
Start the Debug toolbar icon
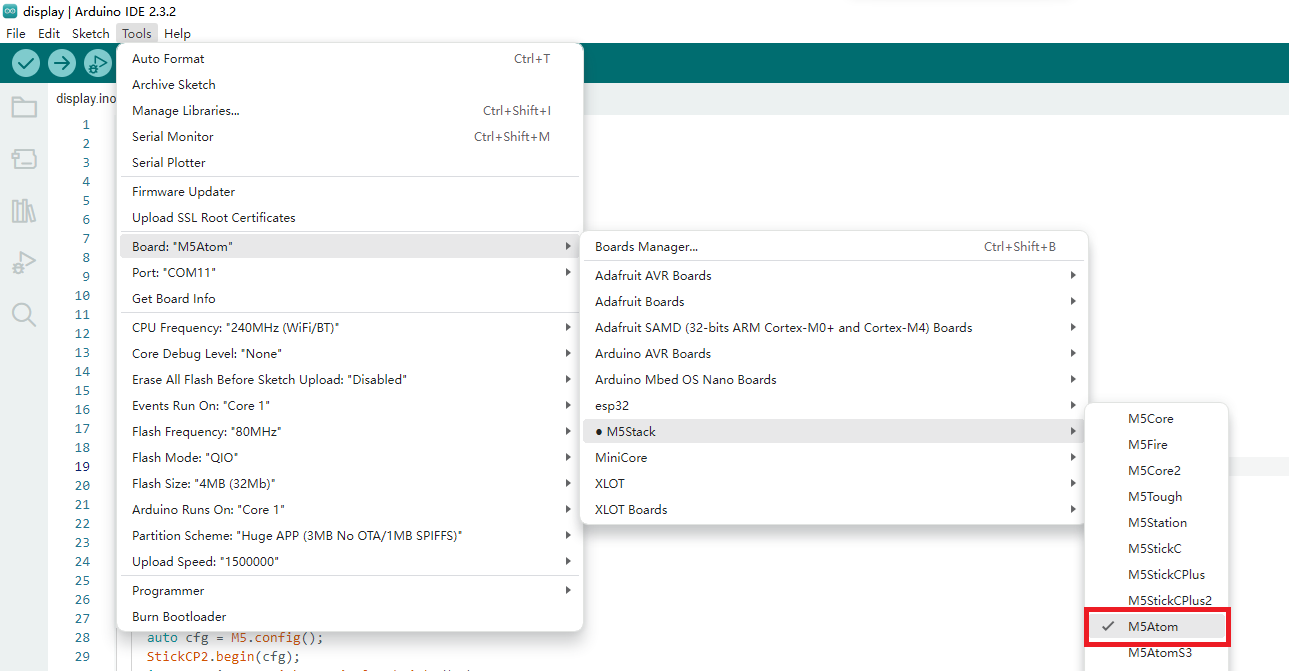pyautogui.click(x=98, y=63)
